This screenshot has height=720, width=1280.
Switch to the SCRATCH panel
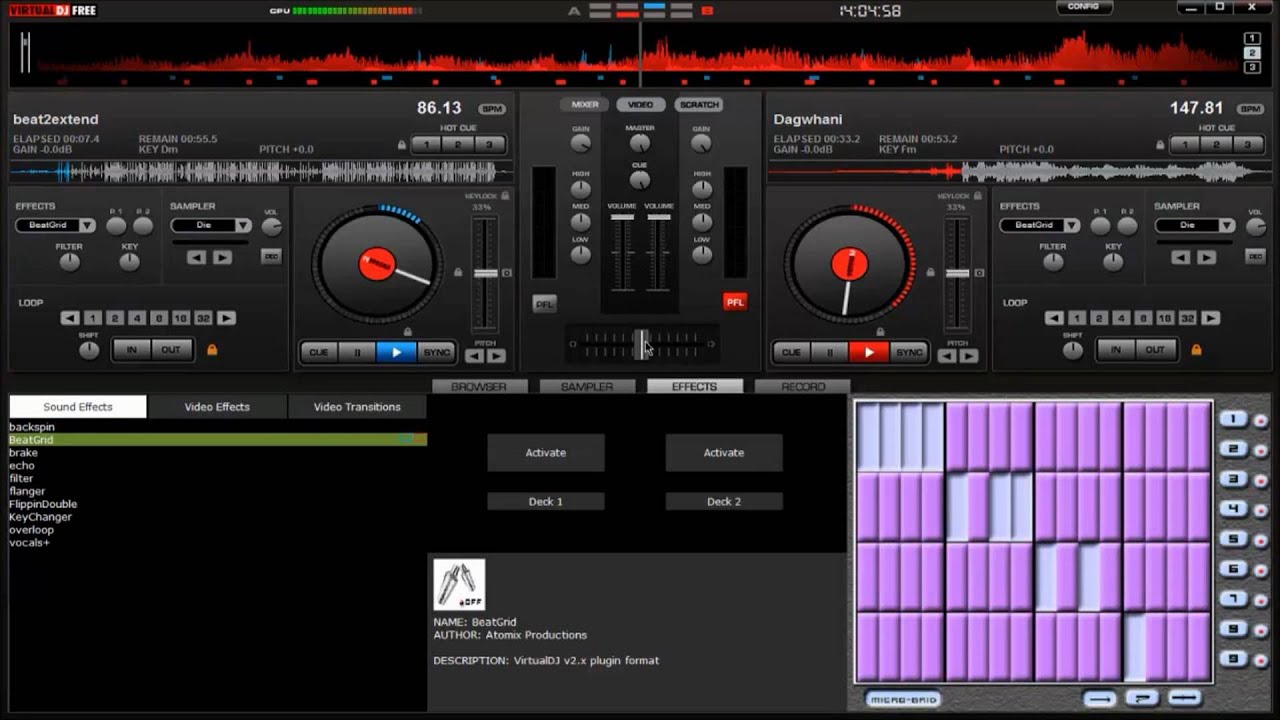[699, 104]
